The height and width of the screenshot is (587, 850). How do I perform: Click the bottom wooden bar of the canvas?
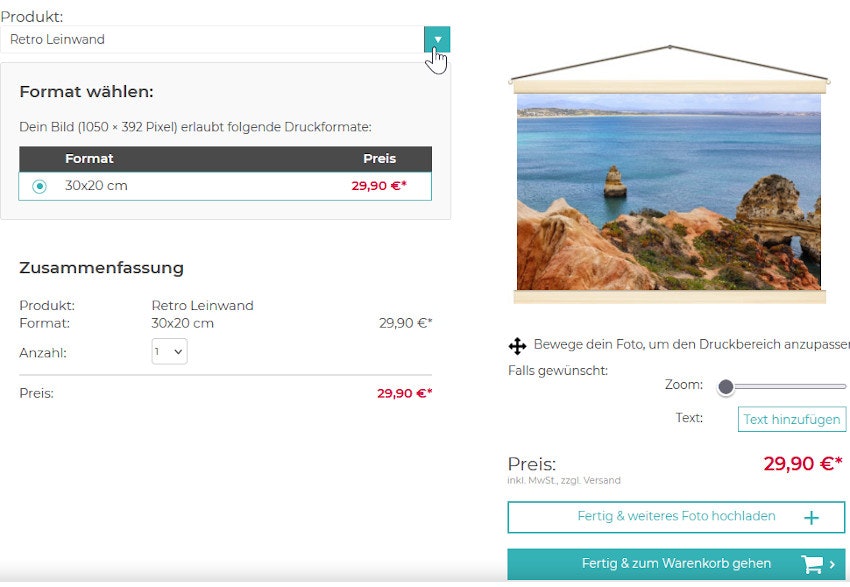coord(669,297)
